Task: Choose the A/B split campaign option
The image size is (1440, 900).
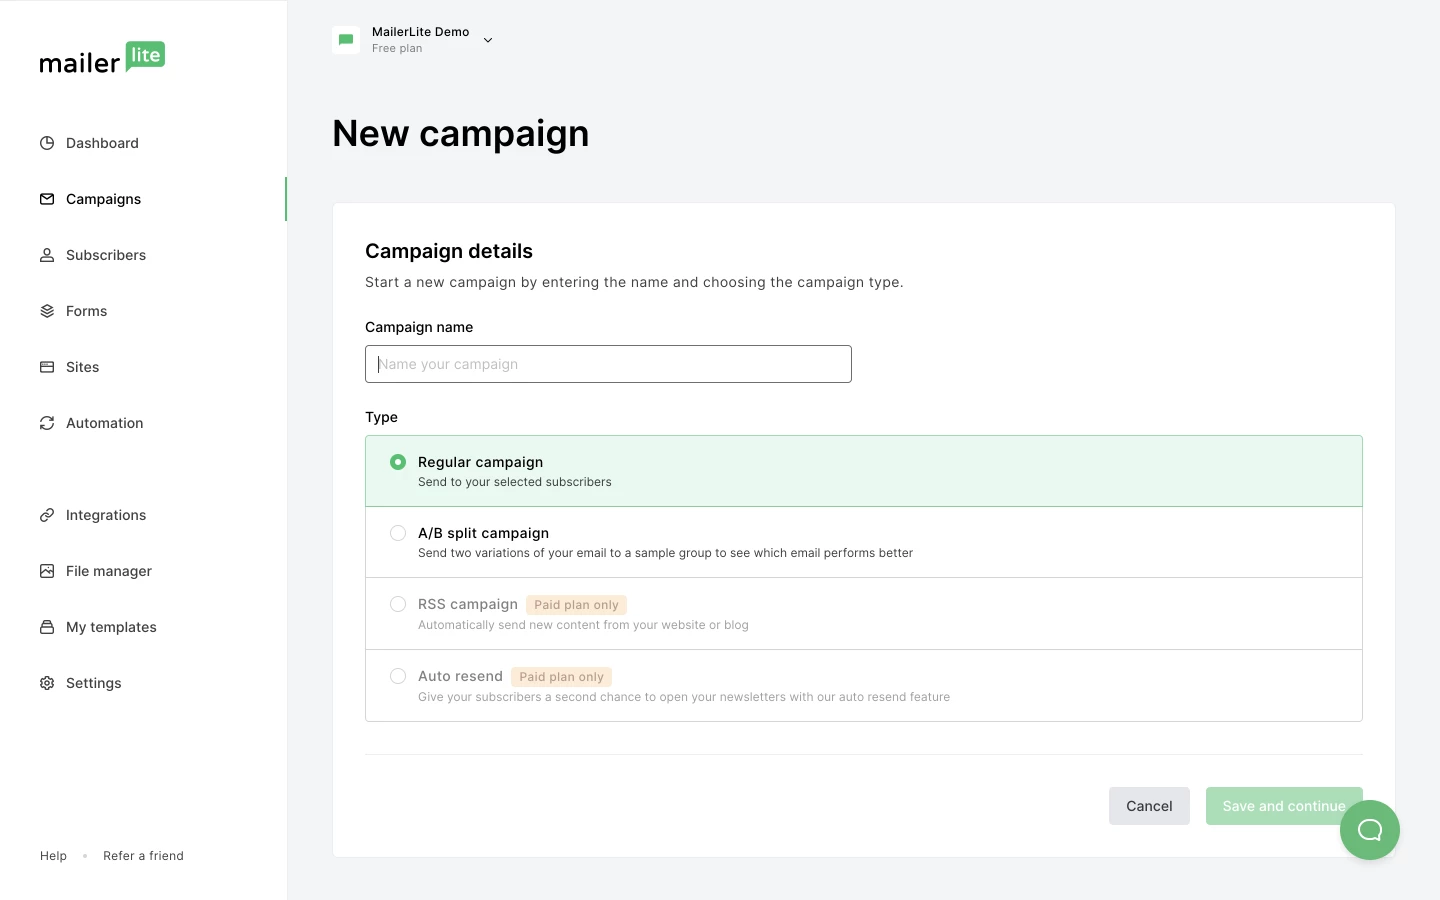Action: coord(397,533)
